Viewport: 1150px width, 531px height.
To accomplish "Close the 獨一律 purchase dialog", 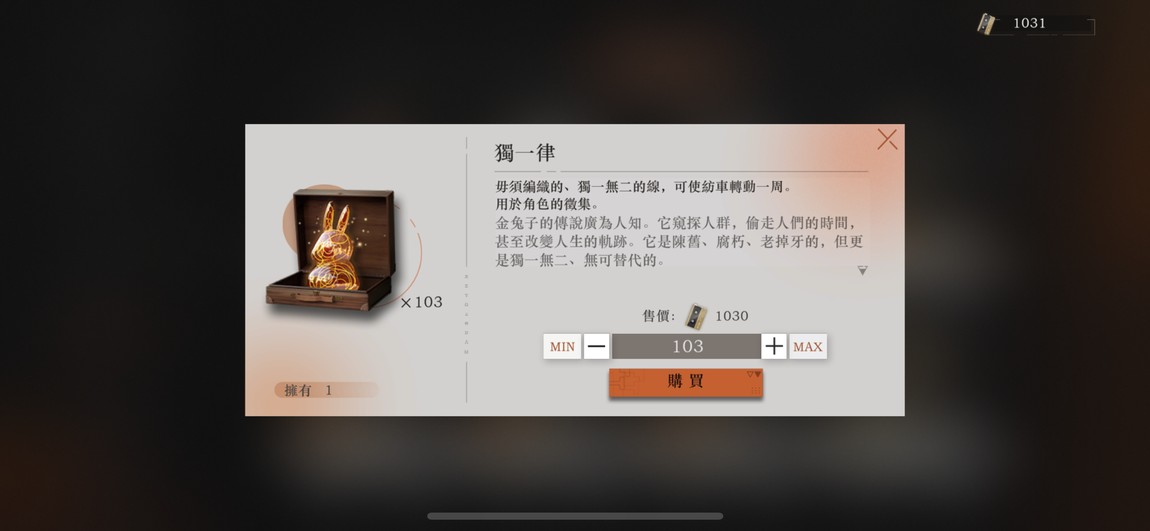I will click(x=887, y=139).
